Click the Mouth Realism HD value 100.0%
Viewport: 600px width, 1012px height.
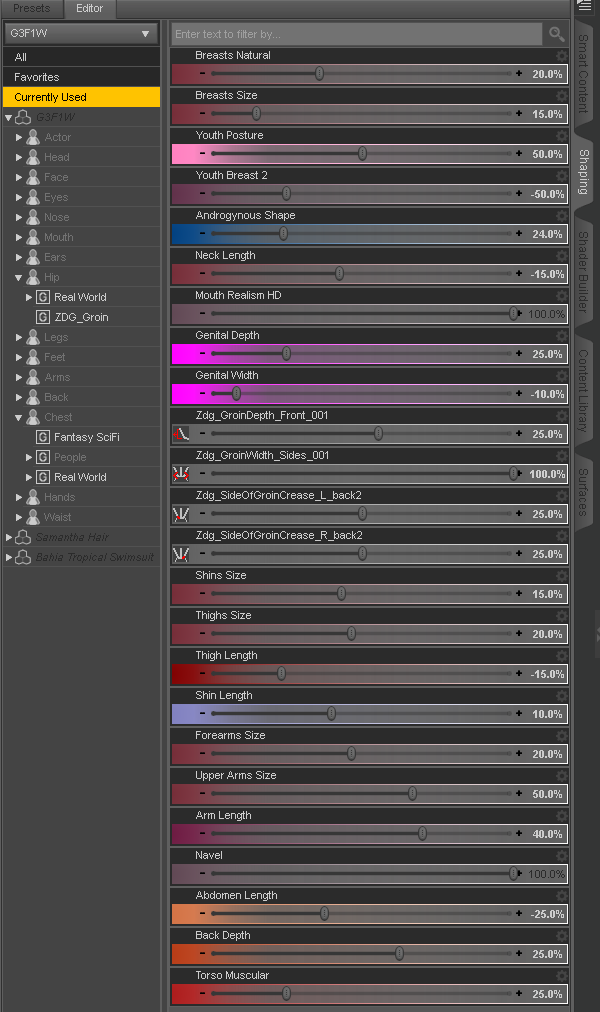546,314
